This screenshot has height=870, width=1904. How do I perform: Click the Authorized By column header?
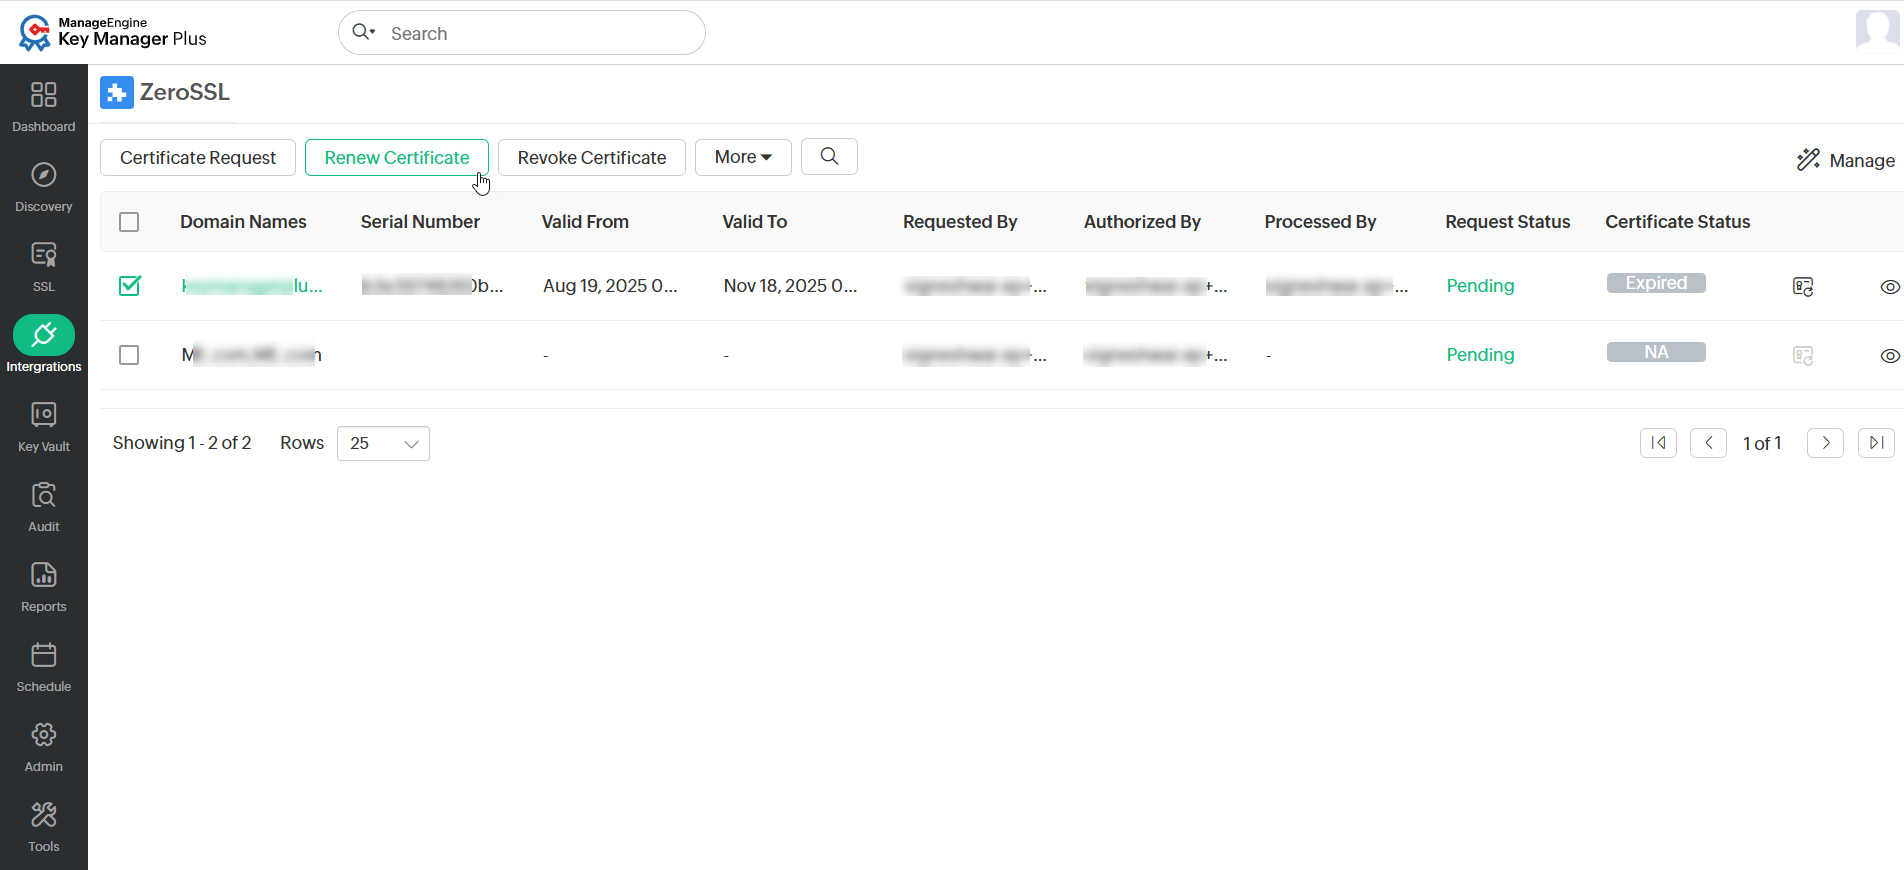coord(1142,222)
